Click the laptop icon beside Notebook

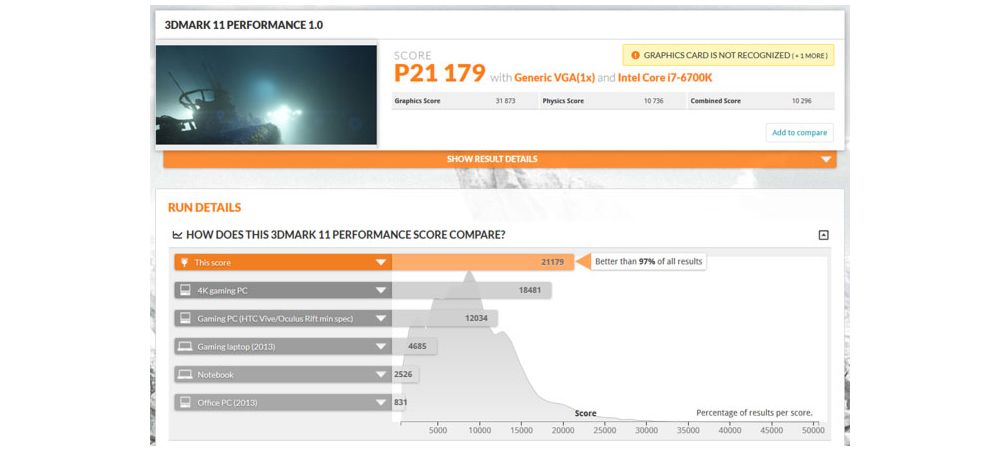coord(184,374)
